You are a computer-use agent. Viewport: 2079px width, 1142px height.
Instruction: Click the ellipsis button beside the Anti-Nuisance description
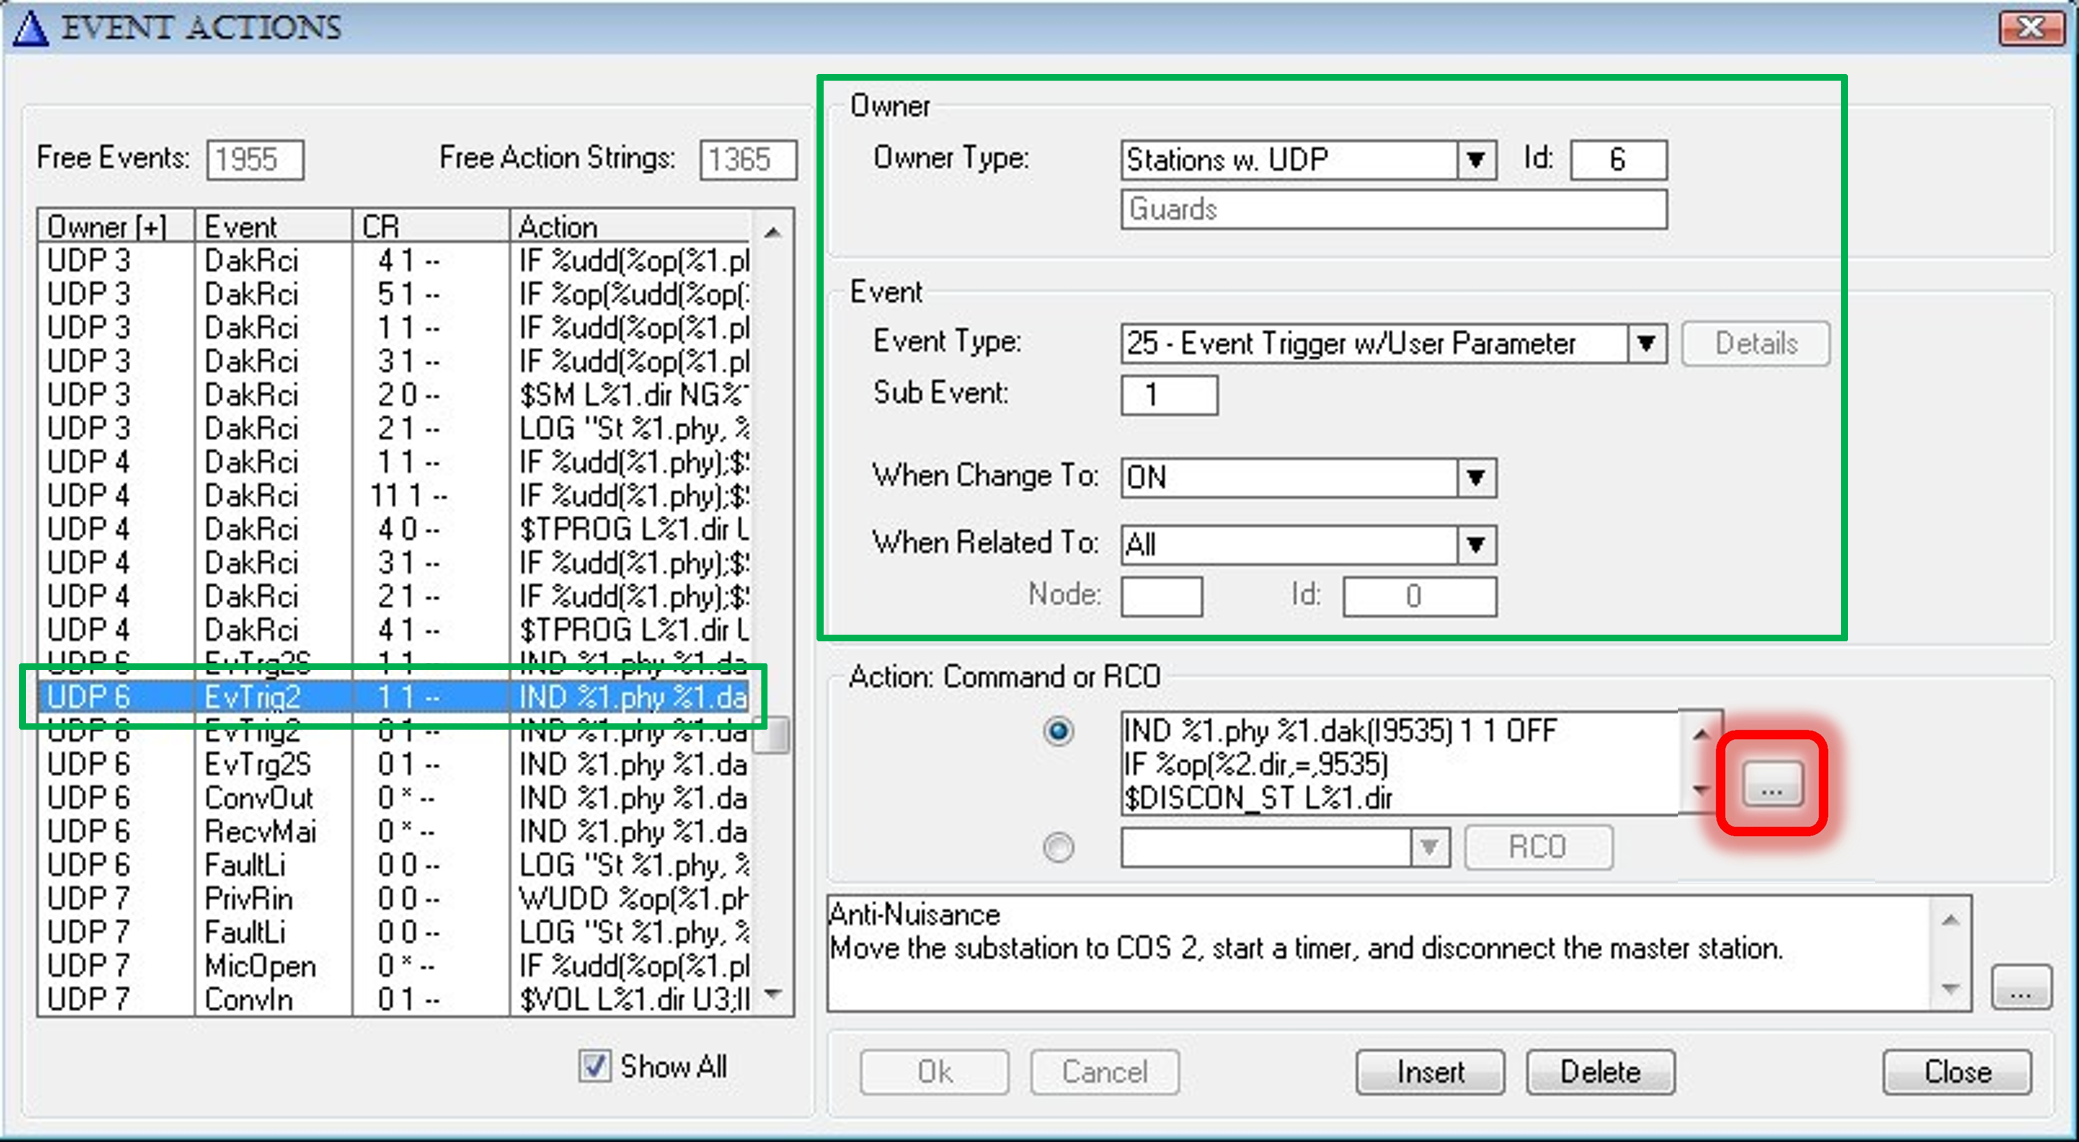[x=2020, y=988]
